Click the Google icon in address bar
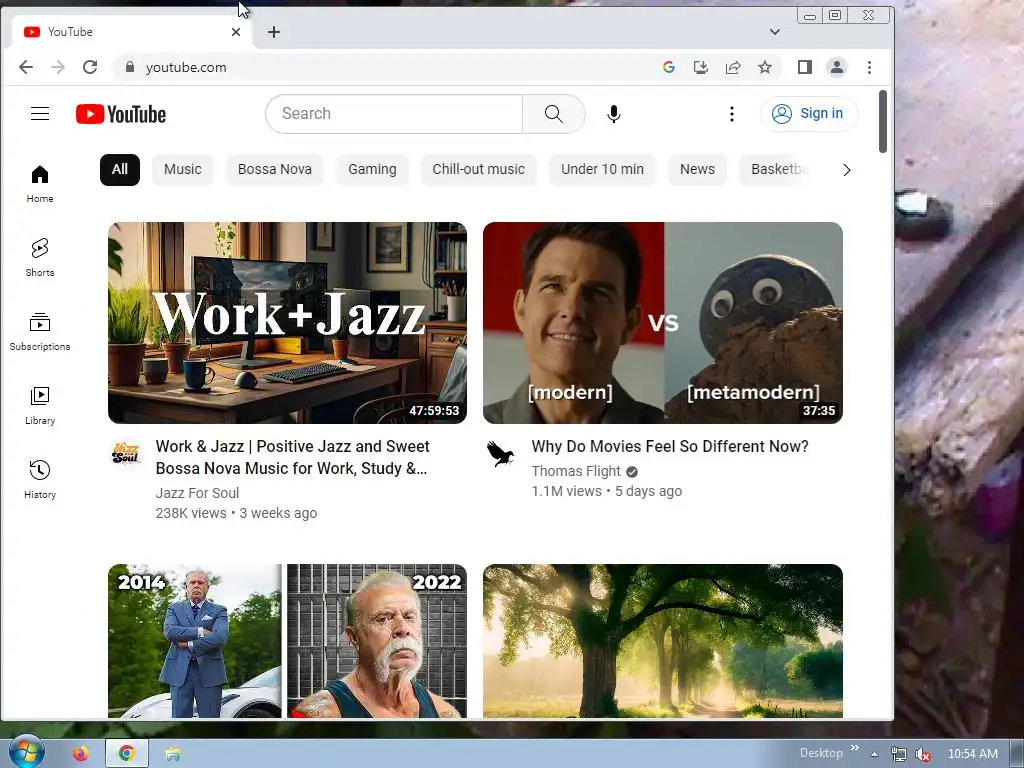1024x768 pixels. click(x=668, y=67)
